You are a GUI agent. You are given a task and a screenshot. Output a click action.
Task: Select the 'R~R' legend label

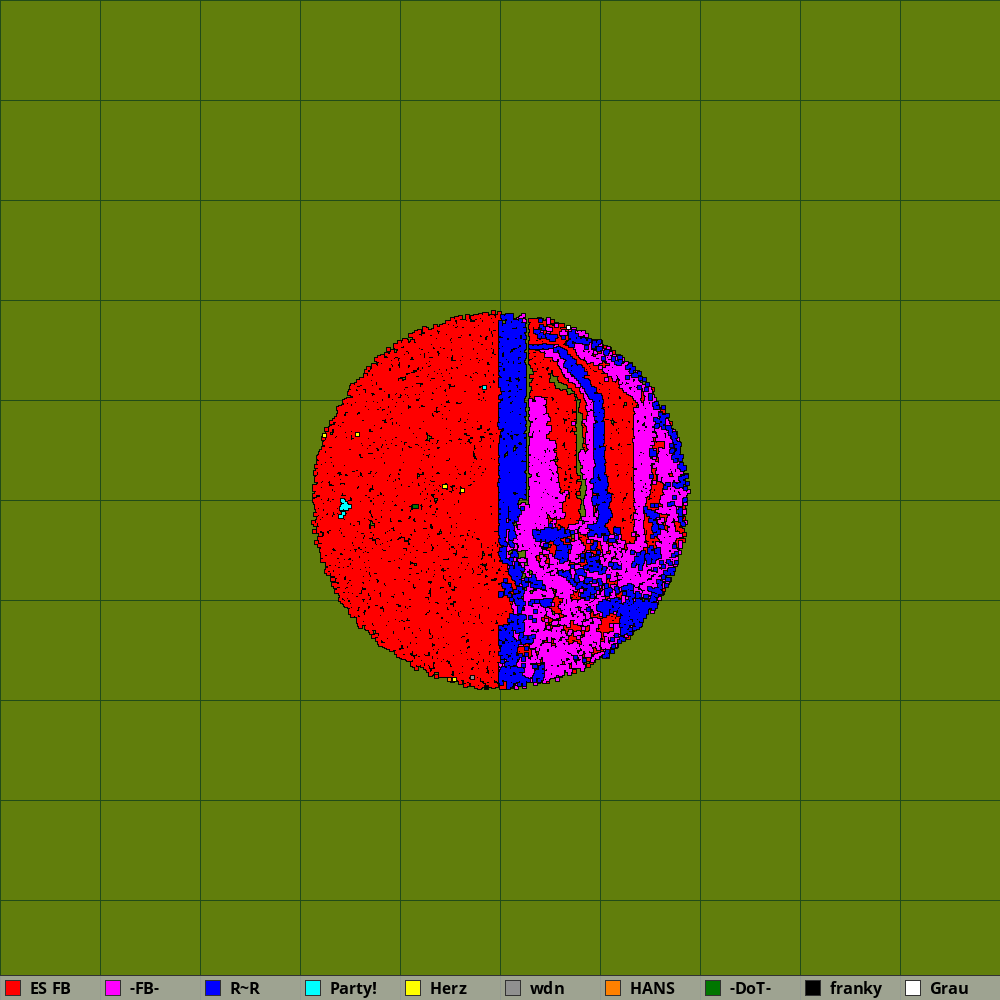(x=245, y=989)
